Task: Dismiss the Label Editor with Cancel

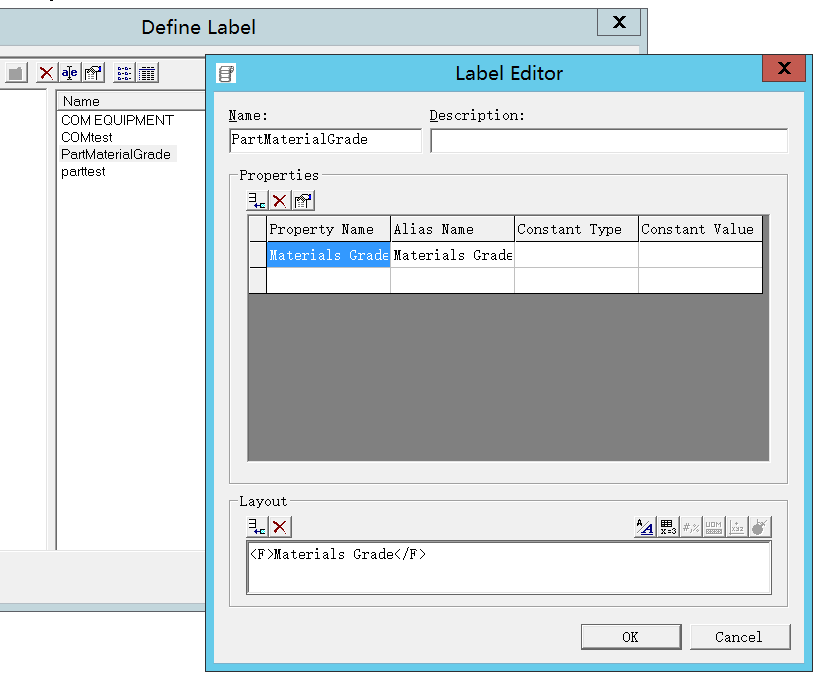Action: pos(740,637)
